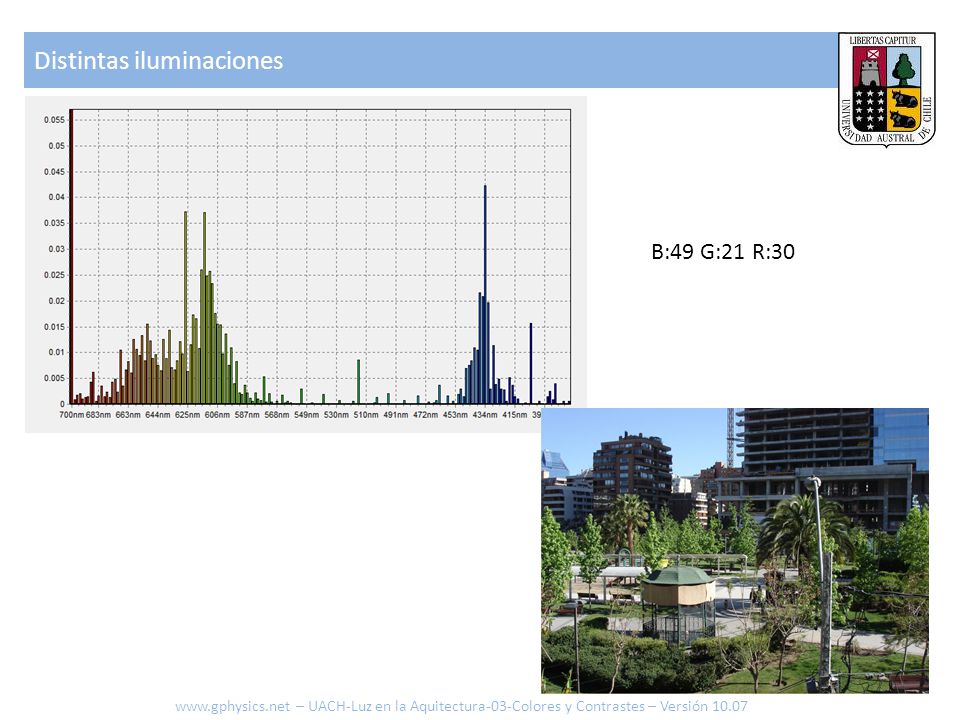The image size is (960, 720).
Task: Click the '530nm' axis label
Action: (x=336, y=415)
